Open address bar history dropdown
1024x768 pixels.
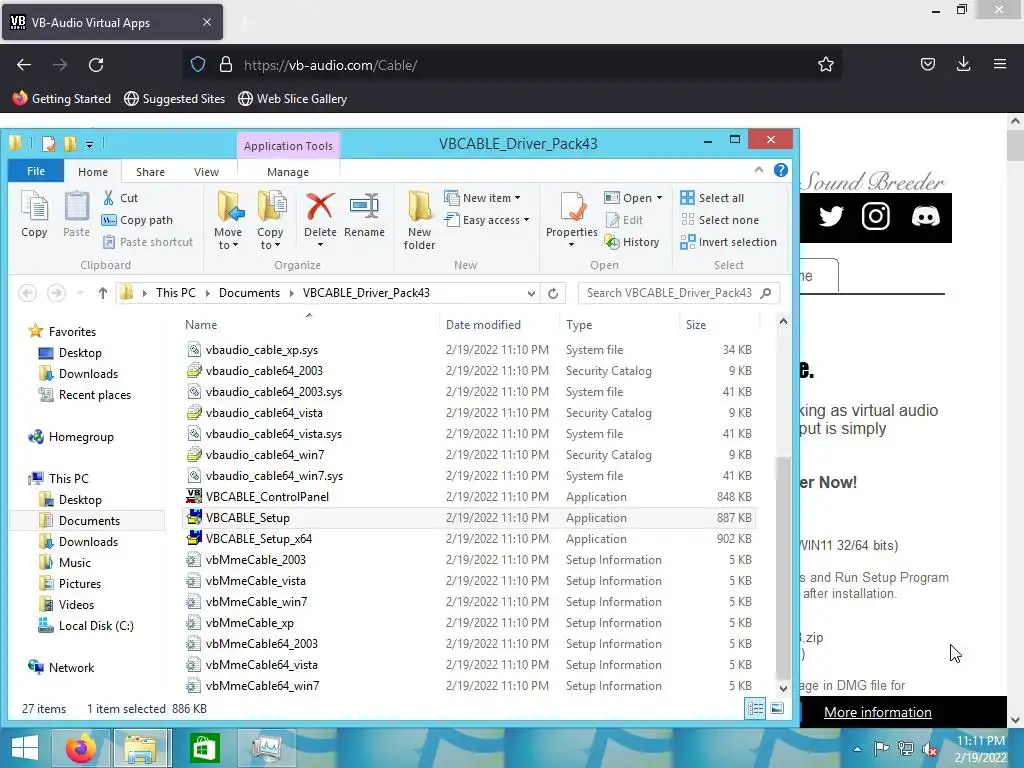pyautogui.click(x=531, y=293)
